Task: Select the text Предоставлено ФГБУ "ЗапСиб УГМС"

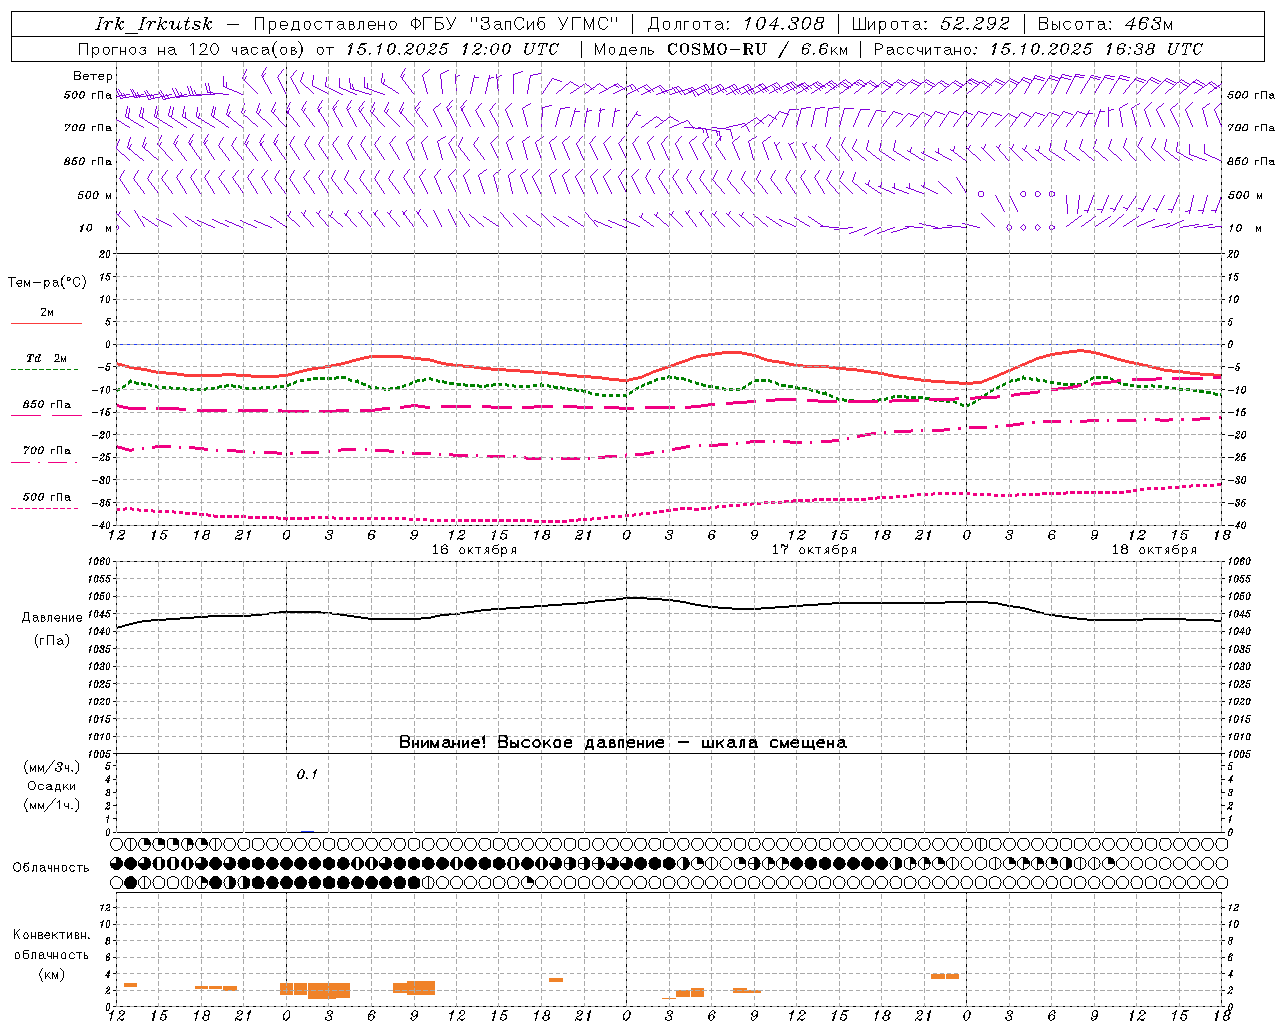Action: (437, 24)
